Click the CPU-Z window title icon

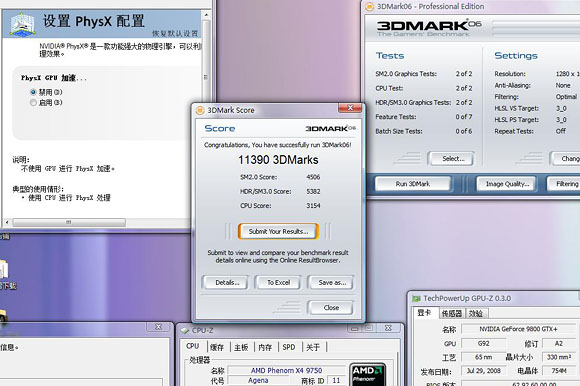coord(185,331)
